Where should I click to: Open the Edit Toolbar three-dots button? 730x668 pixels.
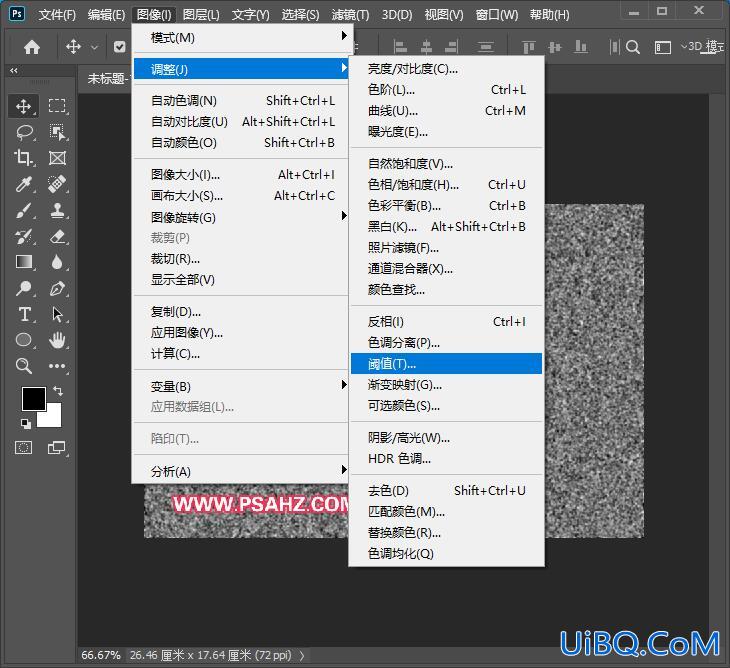(x=57, y=366)
